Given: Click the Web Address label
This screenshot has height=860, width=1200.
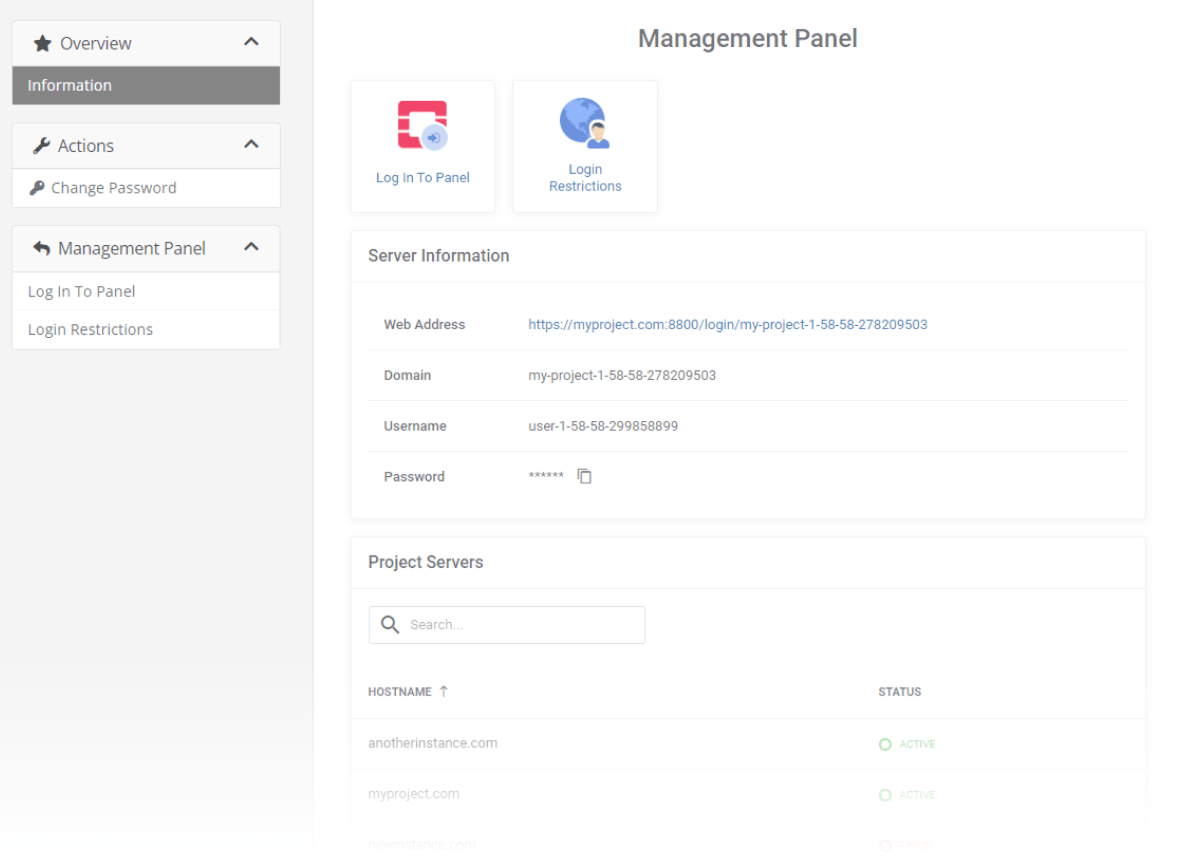Looking at the screenshot, I should tap(425, 324).
